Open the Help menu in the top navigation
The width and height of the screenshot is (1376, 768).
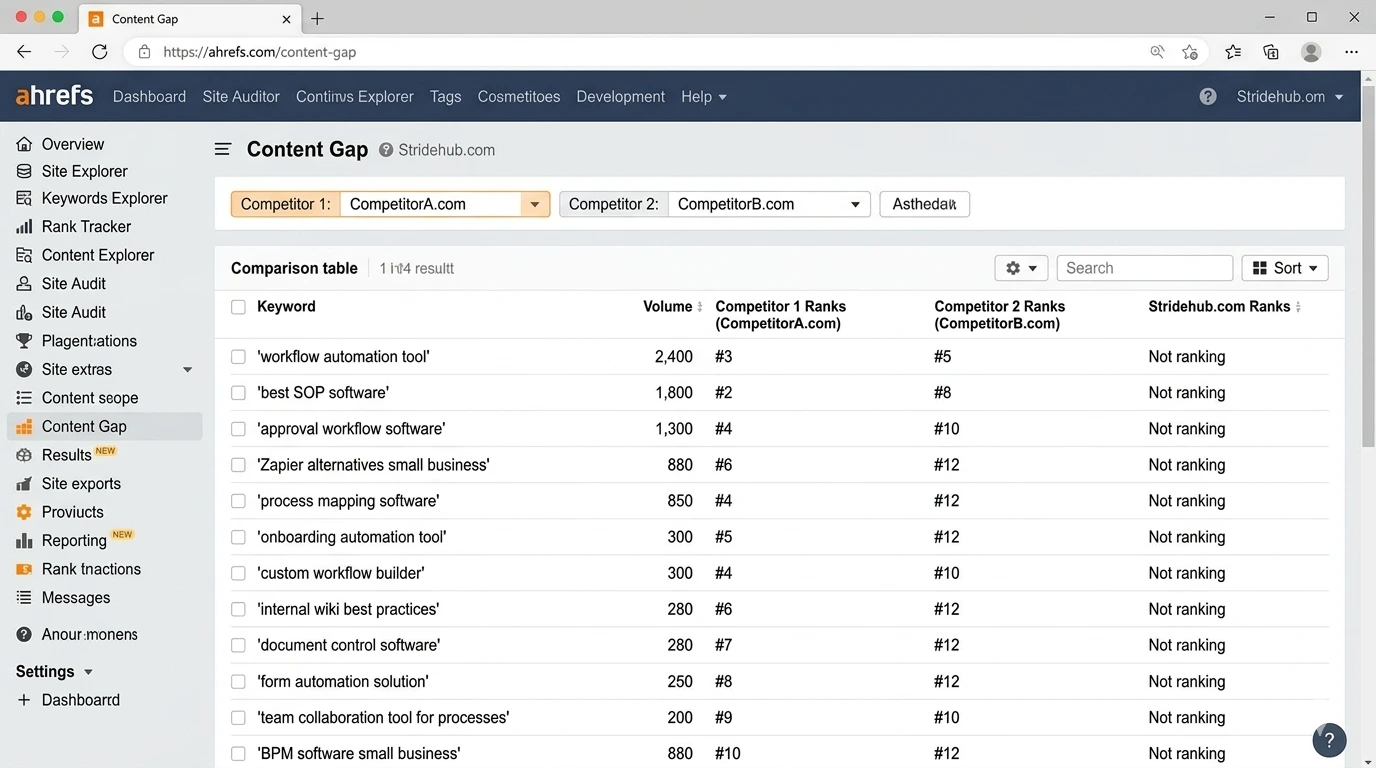(x=704, y=97)
